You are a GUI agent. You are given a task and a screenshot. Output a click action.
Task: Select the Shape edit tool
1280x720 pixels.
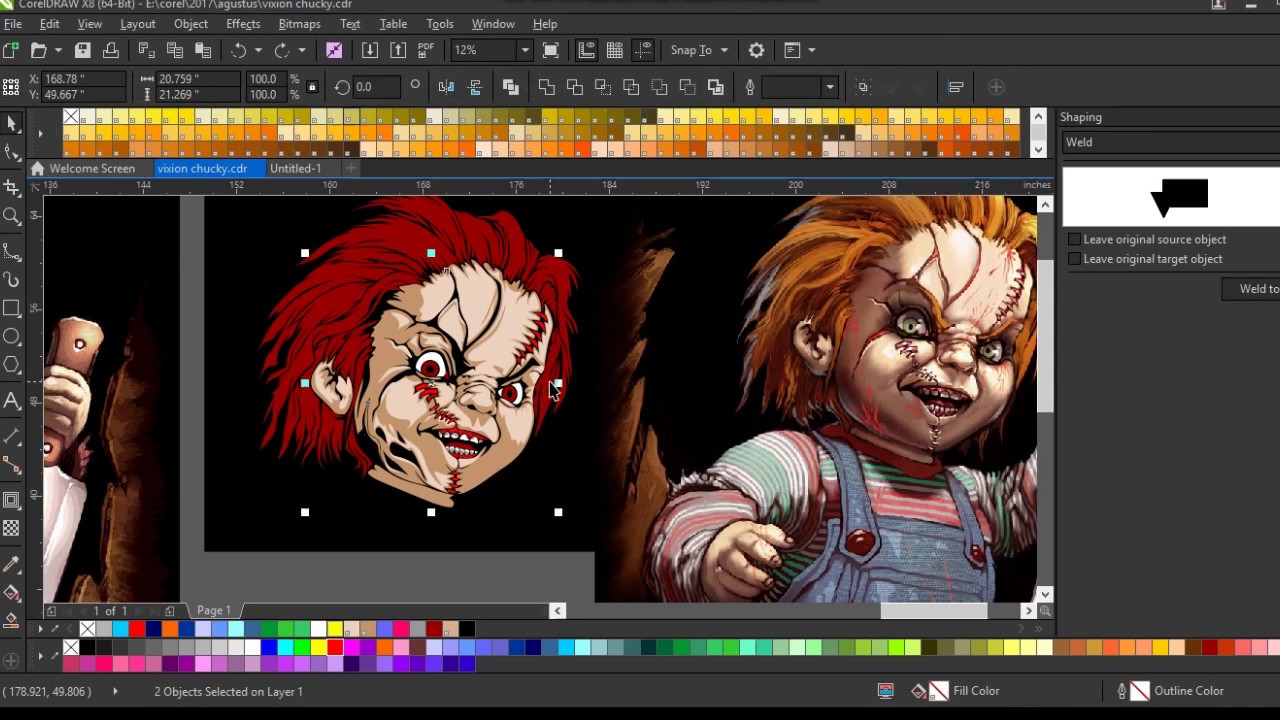click(12, 152)
